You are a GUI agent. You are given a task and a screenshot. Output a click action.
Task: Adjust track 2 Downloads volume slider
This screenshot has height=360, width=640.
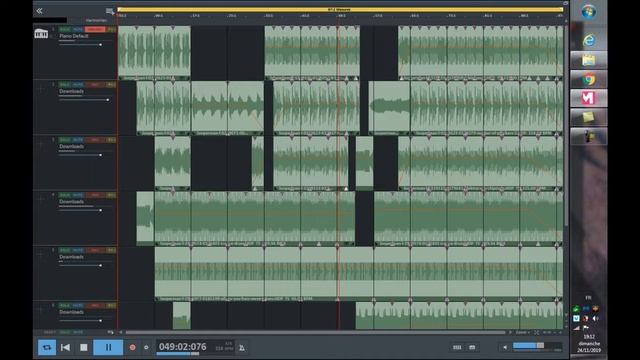point(84,100)
